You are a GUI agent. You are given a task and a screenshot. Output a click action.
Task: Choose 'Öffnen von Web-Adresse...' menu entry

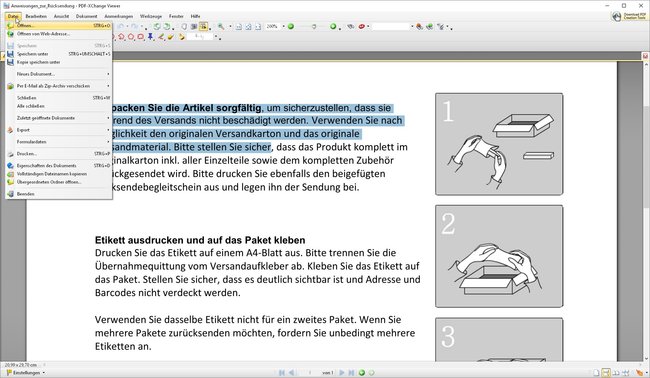point(58,34)
